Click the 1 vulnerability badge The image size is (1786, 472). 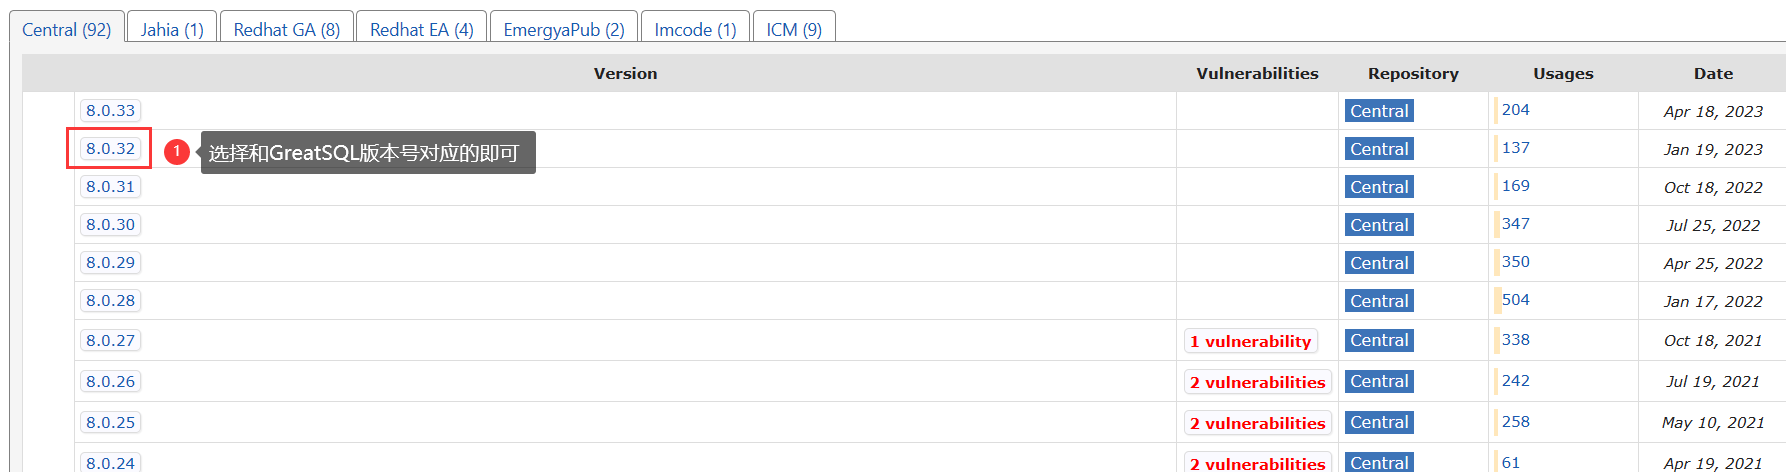click(x=1250, y=342)
